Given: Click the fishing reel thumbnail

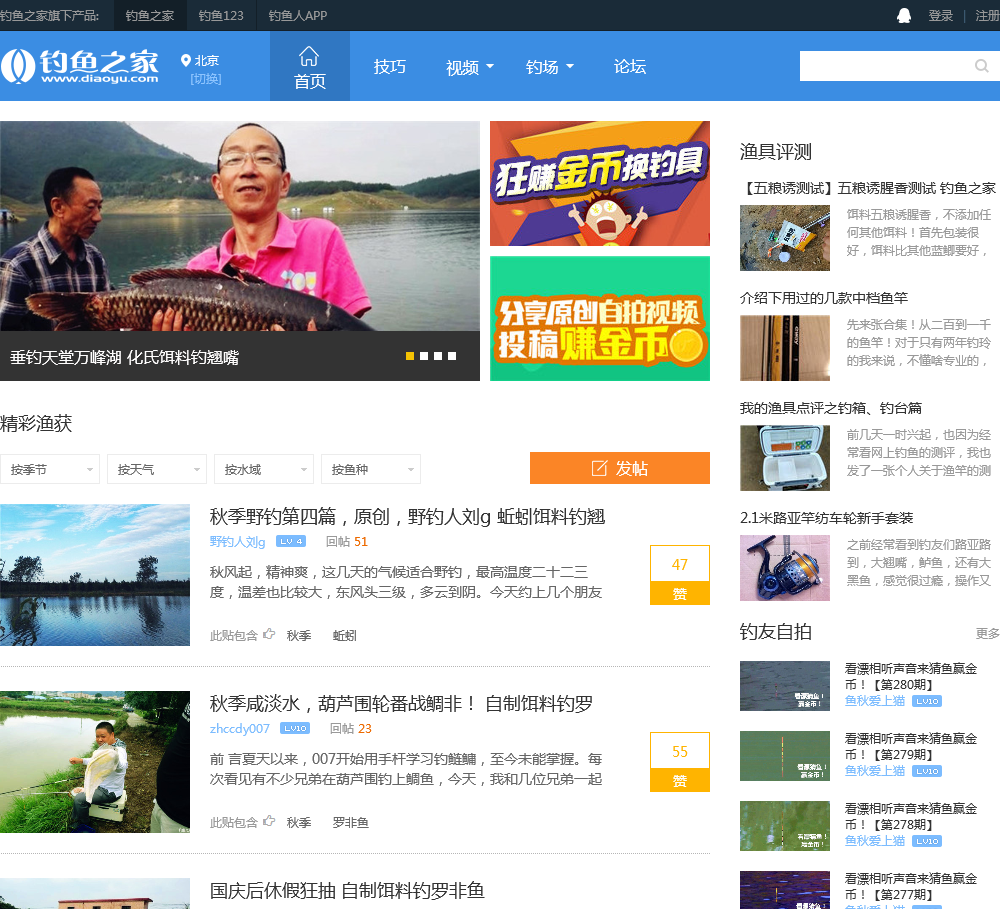Looking at the screenshot, I should tap(785, 568).
